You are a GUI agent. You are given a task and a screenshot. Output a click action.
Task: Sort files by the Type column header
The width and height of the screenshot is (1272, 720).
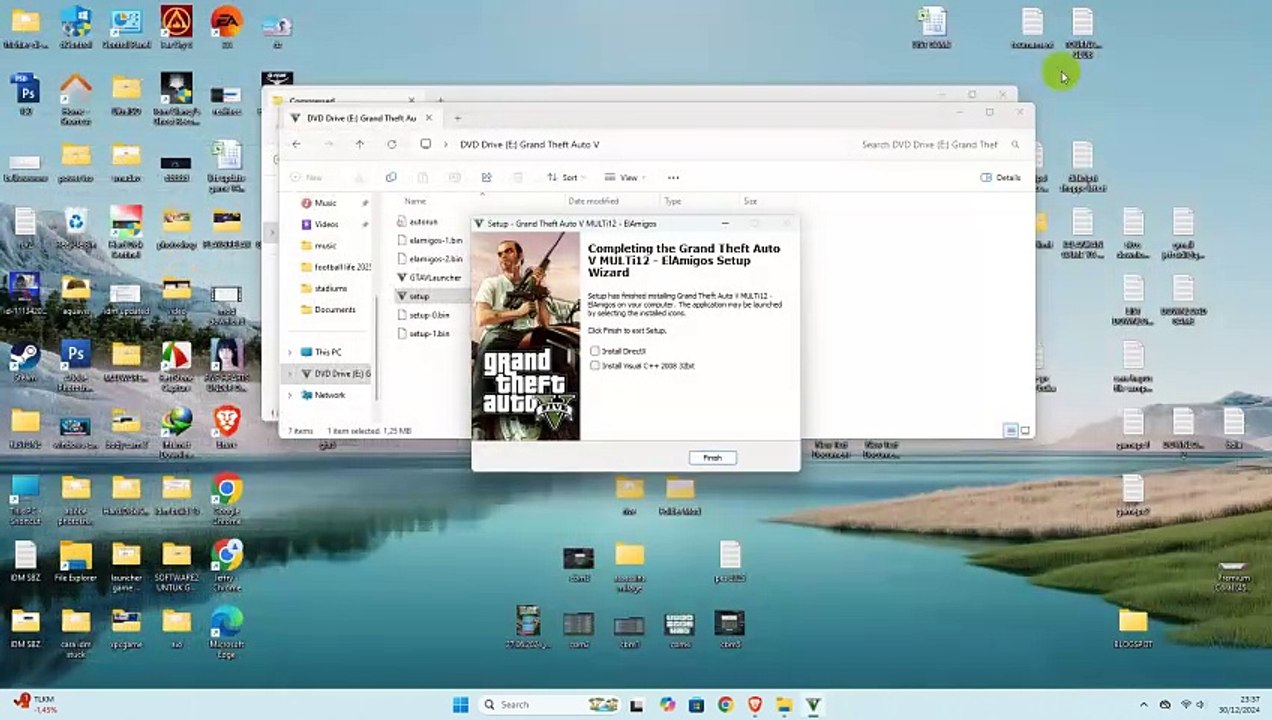[x=673, y=201]
